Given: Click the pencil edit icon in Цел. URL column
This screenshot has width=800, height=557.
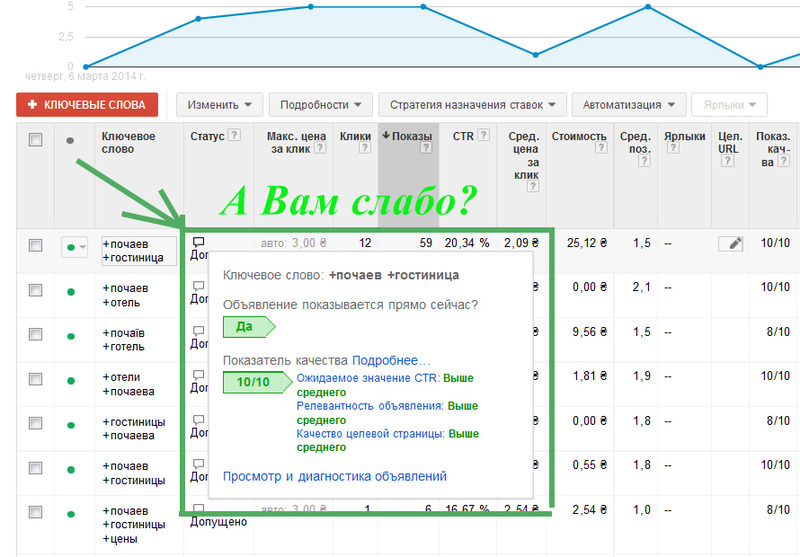Looking at the screenshot, I should [x=730, y=243].
